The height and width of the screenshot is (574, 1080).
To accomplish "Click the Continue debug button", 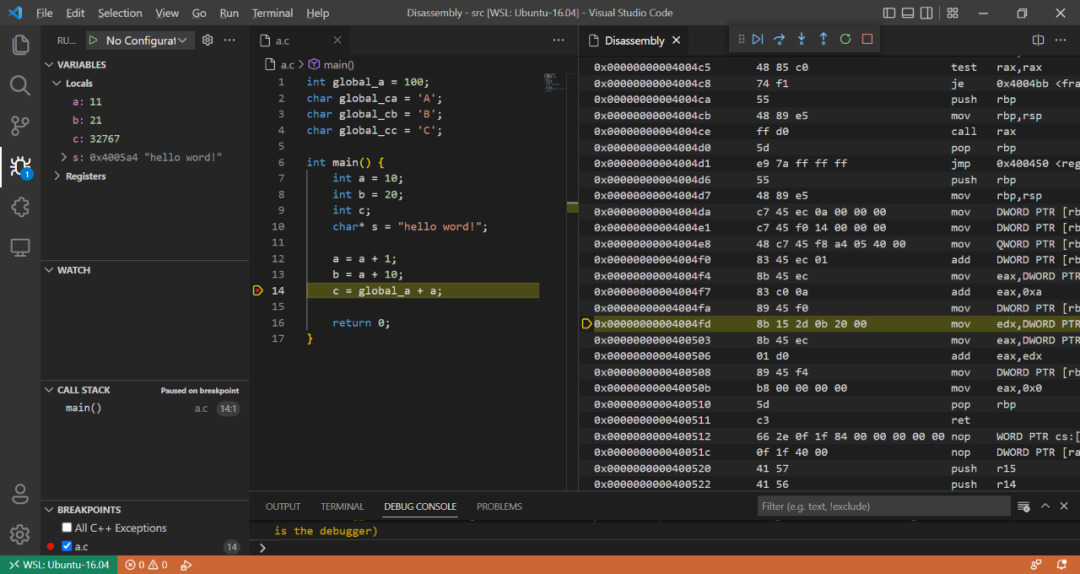I will (757, 39).
